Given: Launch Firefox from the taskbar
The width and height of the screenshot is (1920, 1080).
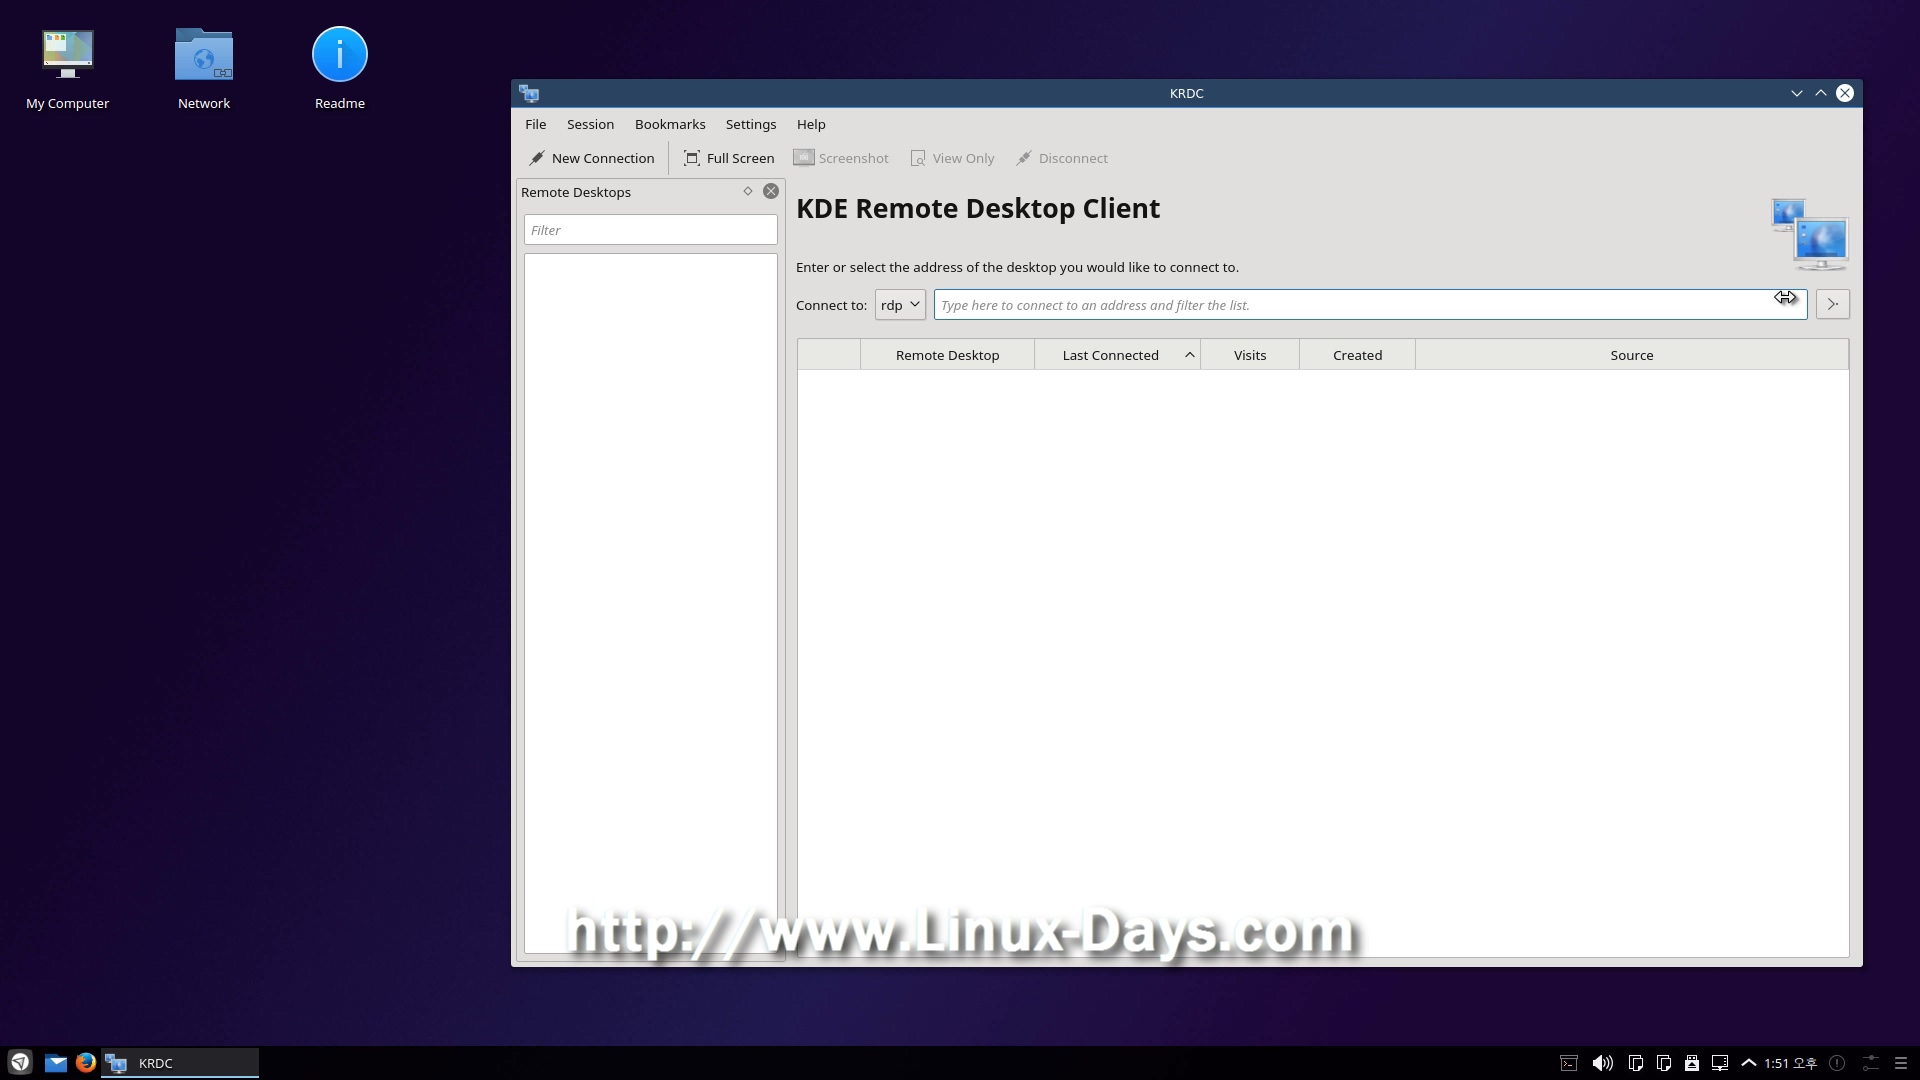Looking at the screenshot, I should [86, 1062].
